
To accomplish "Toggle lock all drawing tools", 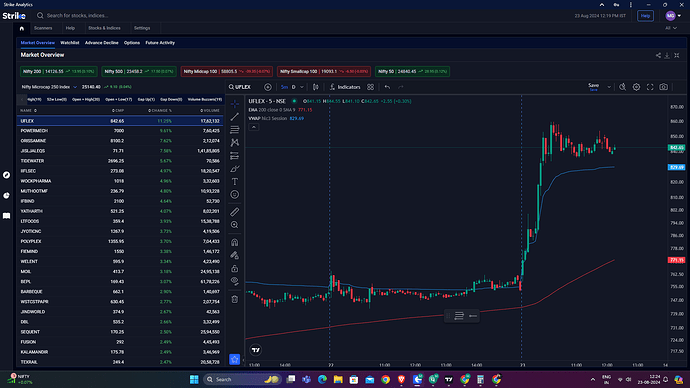I will click(x=235, y=268).
